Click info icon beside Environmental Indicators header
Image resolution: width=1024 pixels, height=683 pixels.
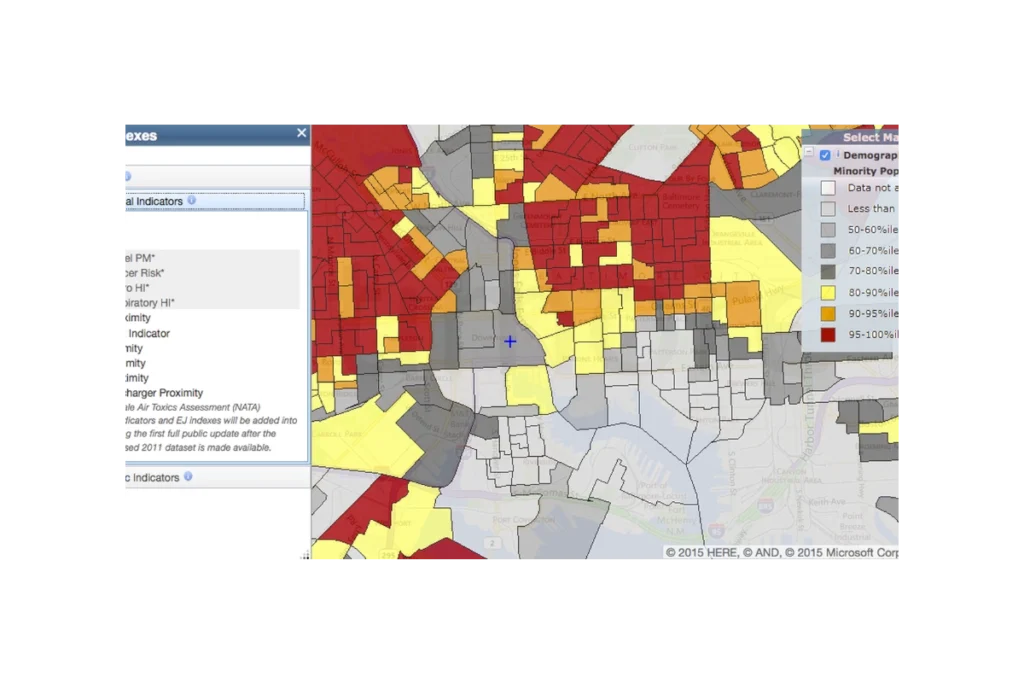[x=191, y=201]
